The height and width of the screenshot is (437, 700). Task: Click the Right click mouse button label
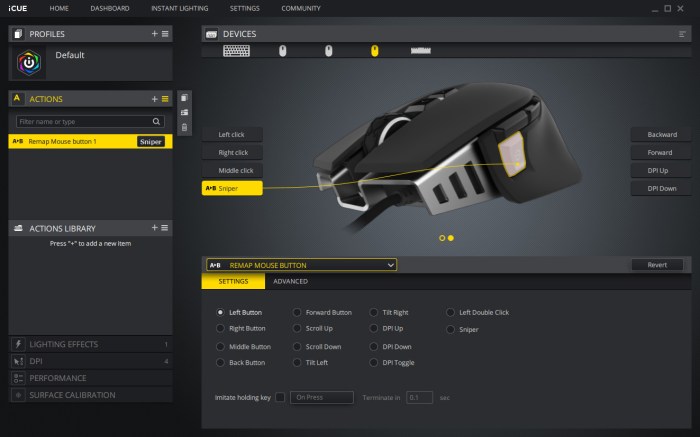click(x=232, y=152)
